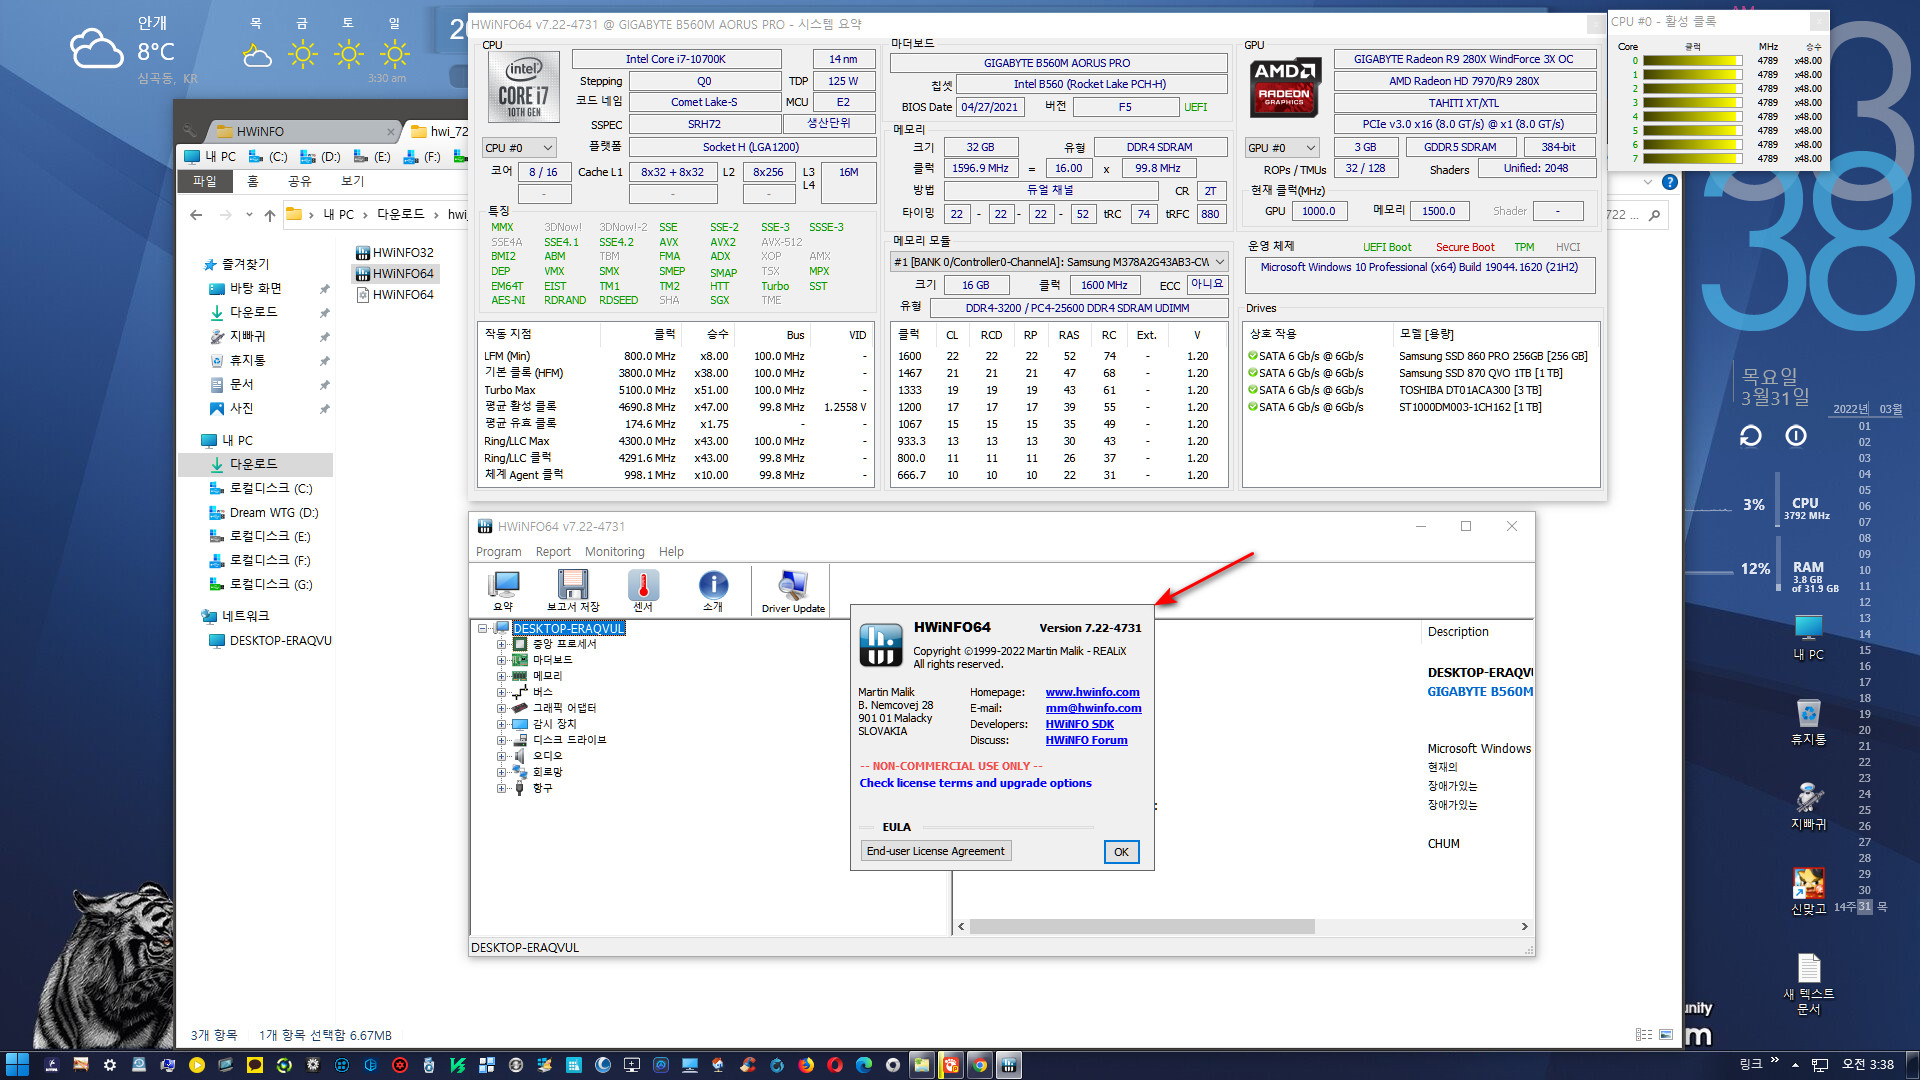This screenshot has width=1920, height=1080.
Task: Open Explorer 파일 tab
Action: pyautogui.click(x=205, y=181)
